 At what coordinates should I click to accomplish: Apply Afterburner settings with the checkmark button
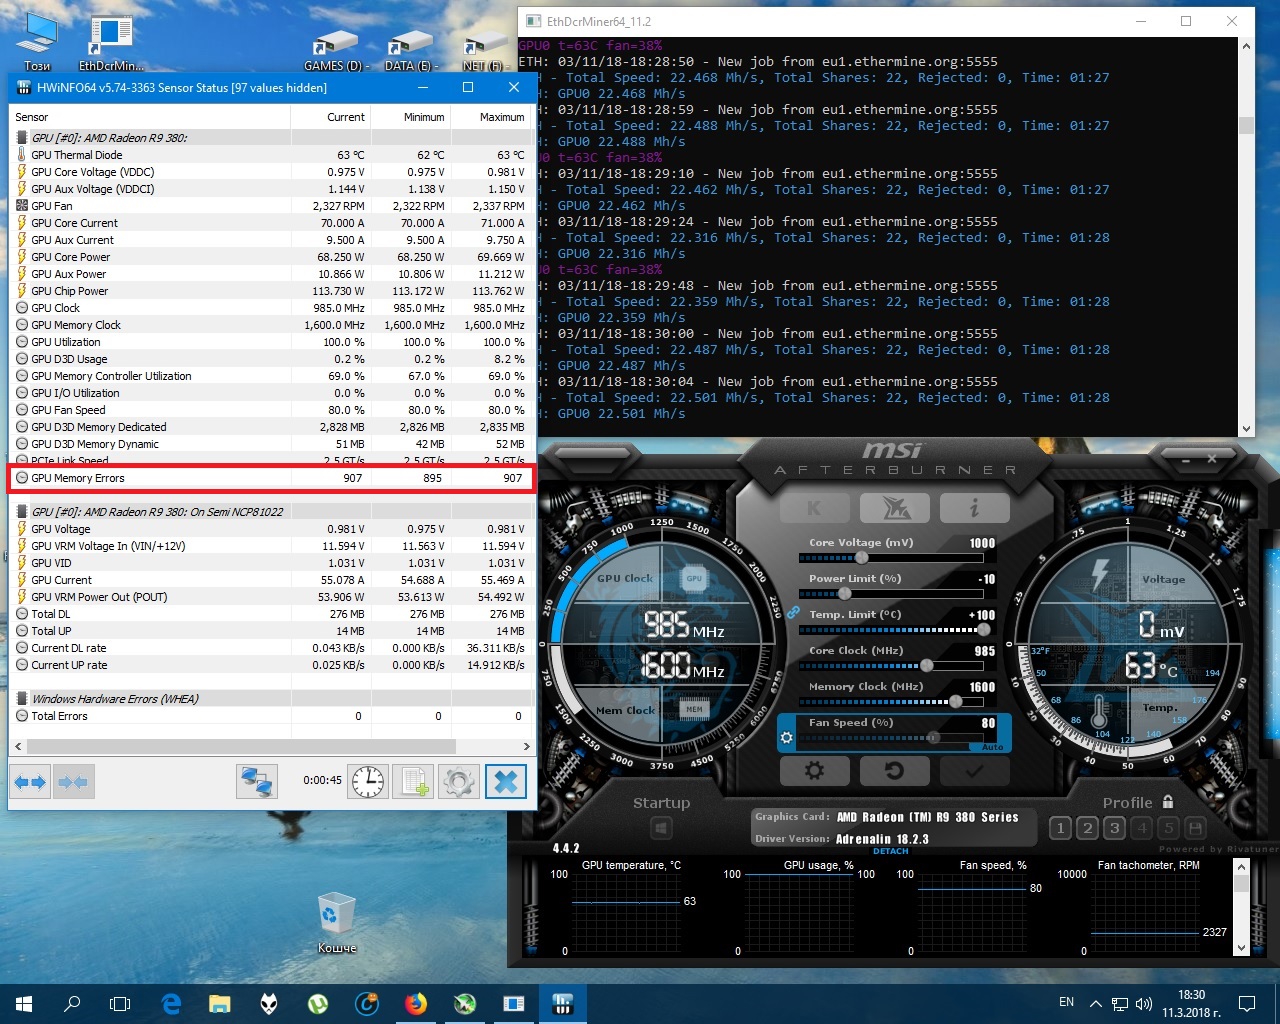(x=974, y=770)
